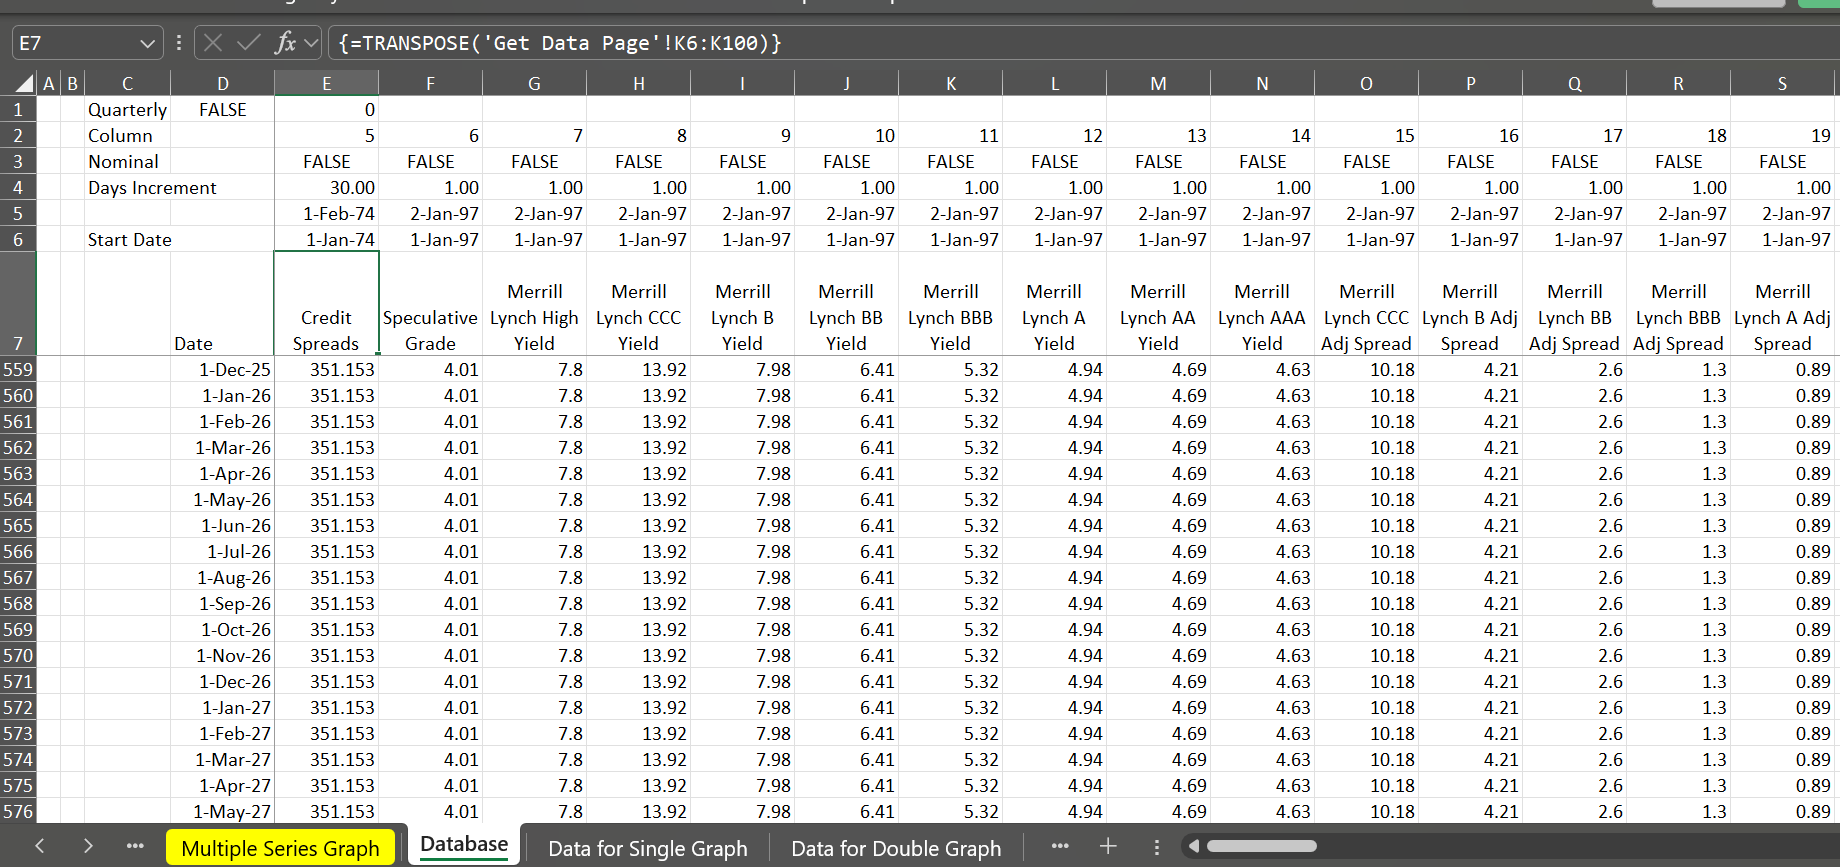The width and height of the screenshot is (1840, 867).
Task: Select the Merrill Lynch AAA Yield header
Action: pyautogui.click(x=1262, y=303)
